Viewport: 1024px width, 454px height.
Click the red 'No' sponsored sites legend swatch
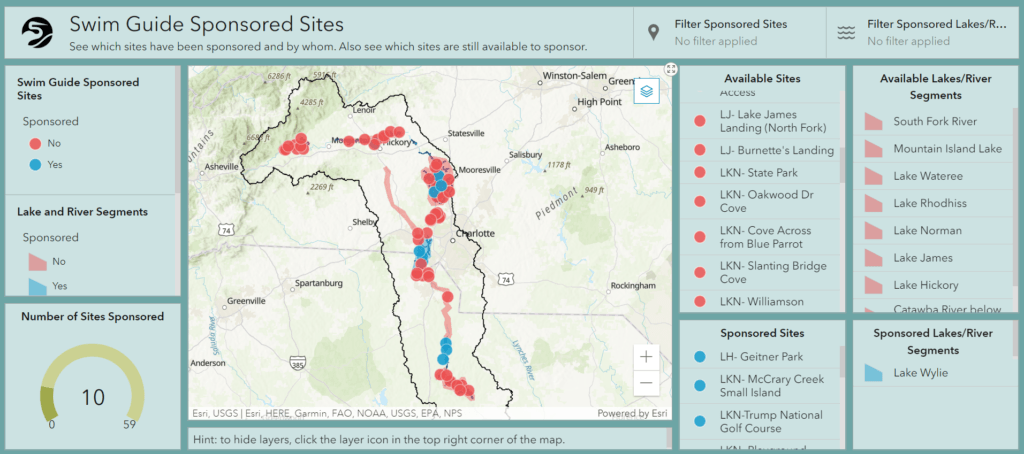point(35,143)
